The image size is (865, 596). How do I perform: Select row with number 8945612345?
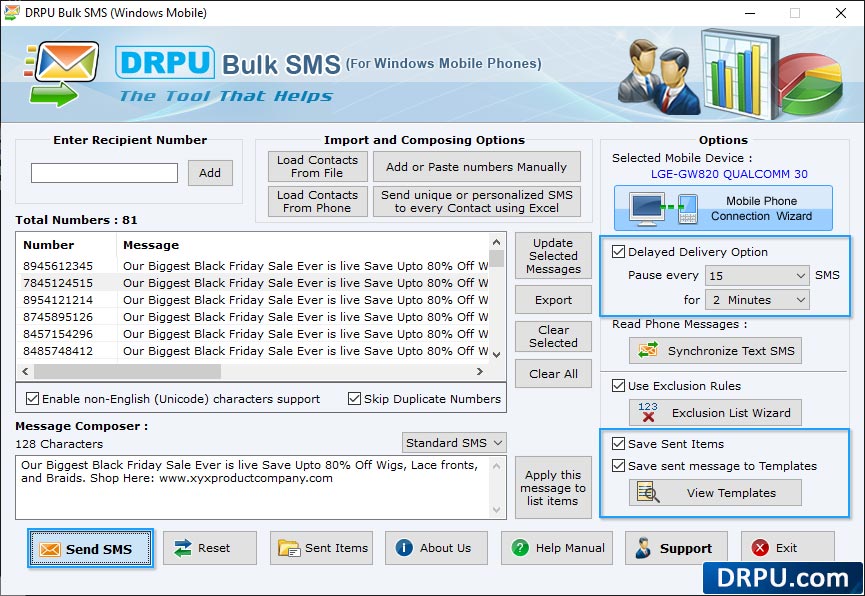click(255, 265)
